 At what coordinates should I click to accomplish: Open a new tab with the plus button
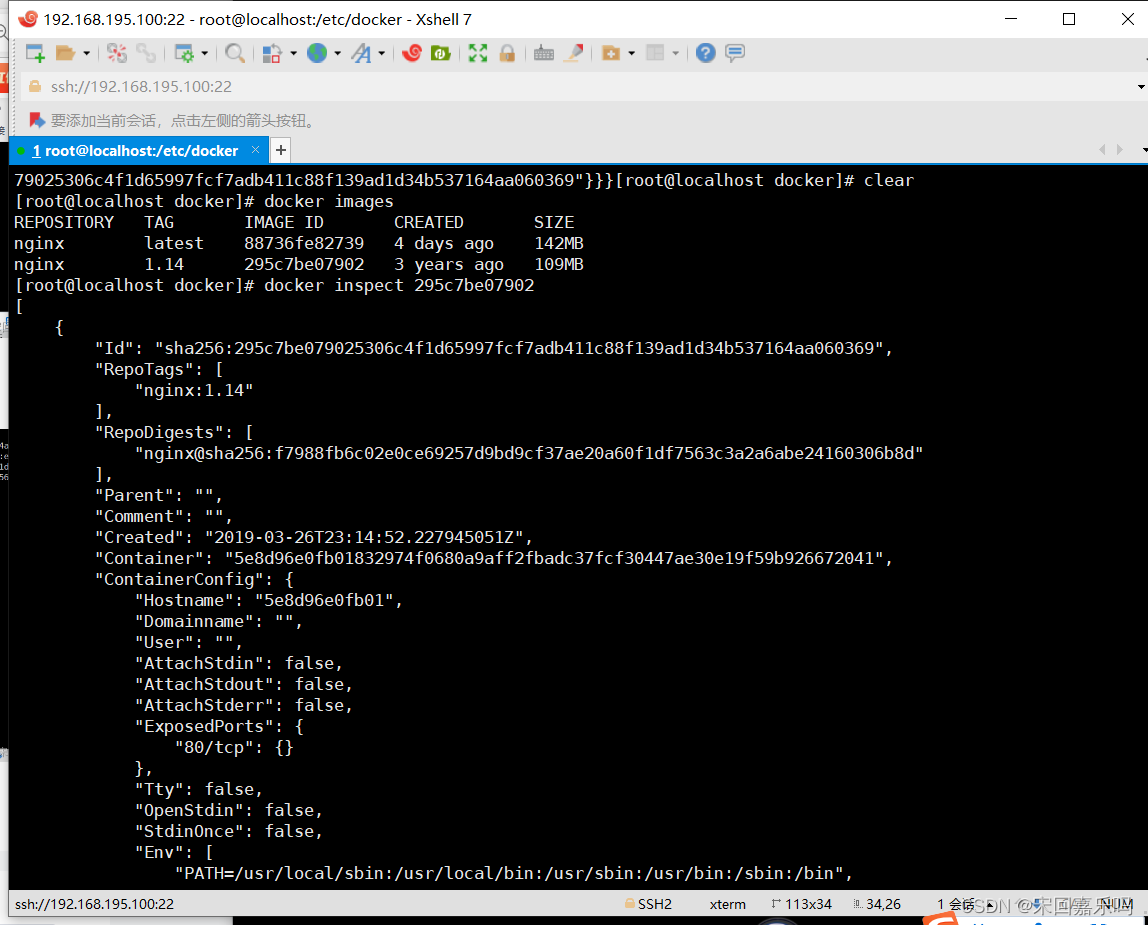pos(280,150)
